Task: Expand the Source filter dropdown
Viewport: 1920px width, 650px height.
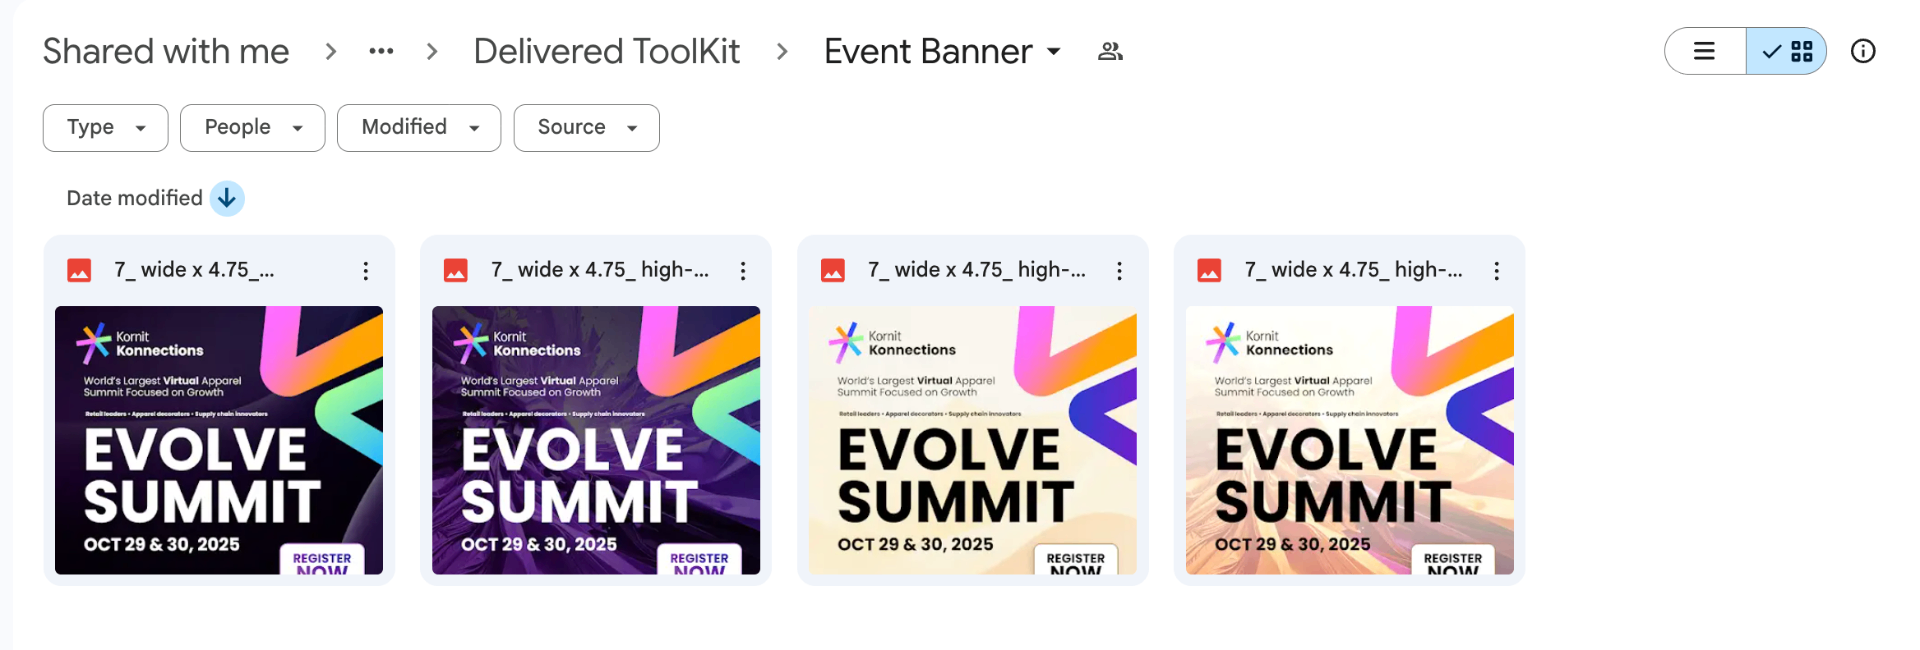Action: coord(586,128)
